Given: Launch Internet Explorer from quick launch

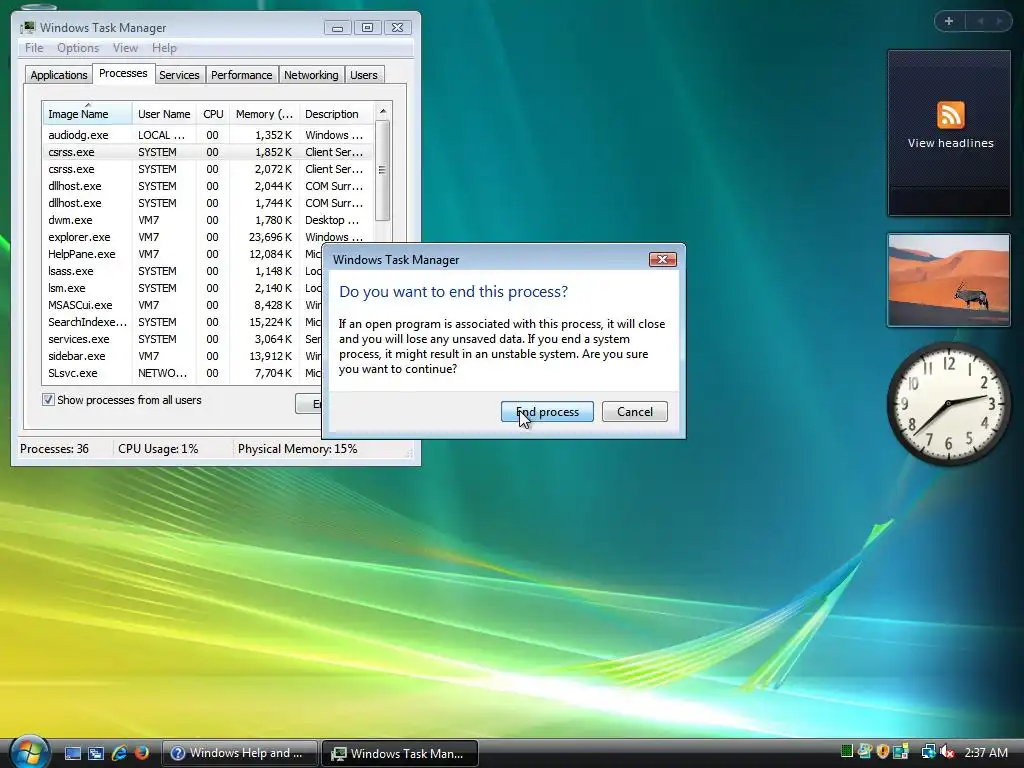Looking at the screenshot, I should tap(119, 753).
